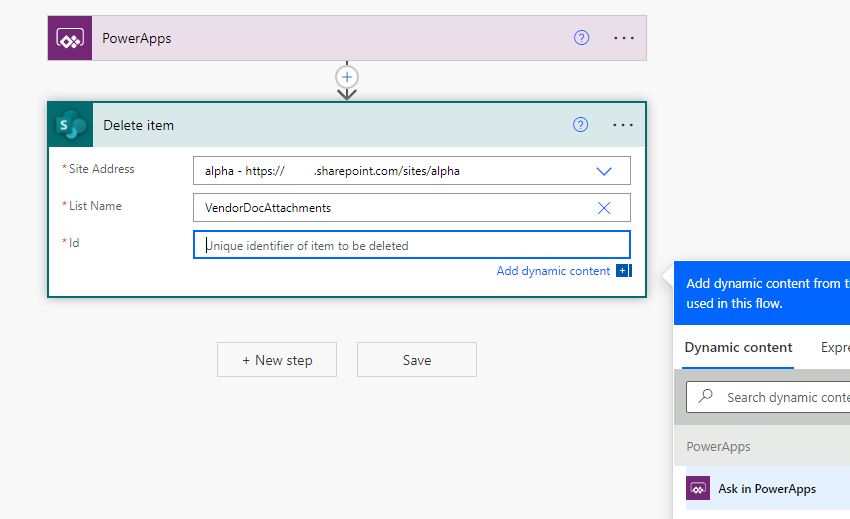Click the PowerApps section header in panel
The width and height of the screenshot is (850, 519).
click(x=718, y=447)
